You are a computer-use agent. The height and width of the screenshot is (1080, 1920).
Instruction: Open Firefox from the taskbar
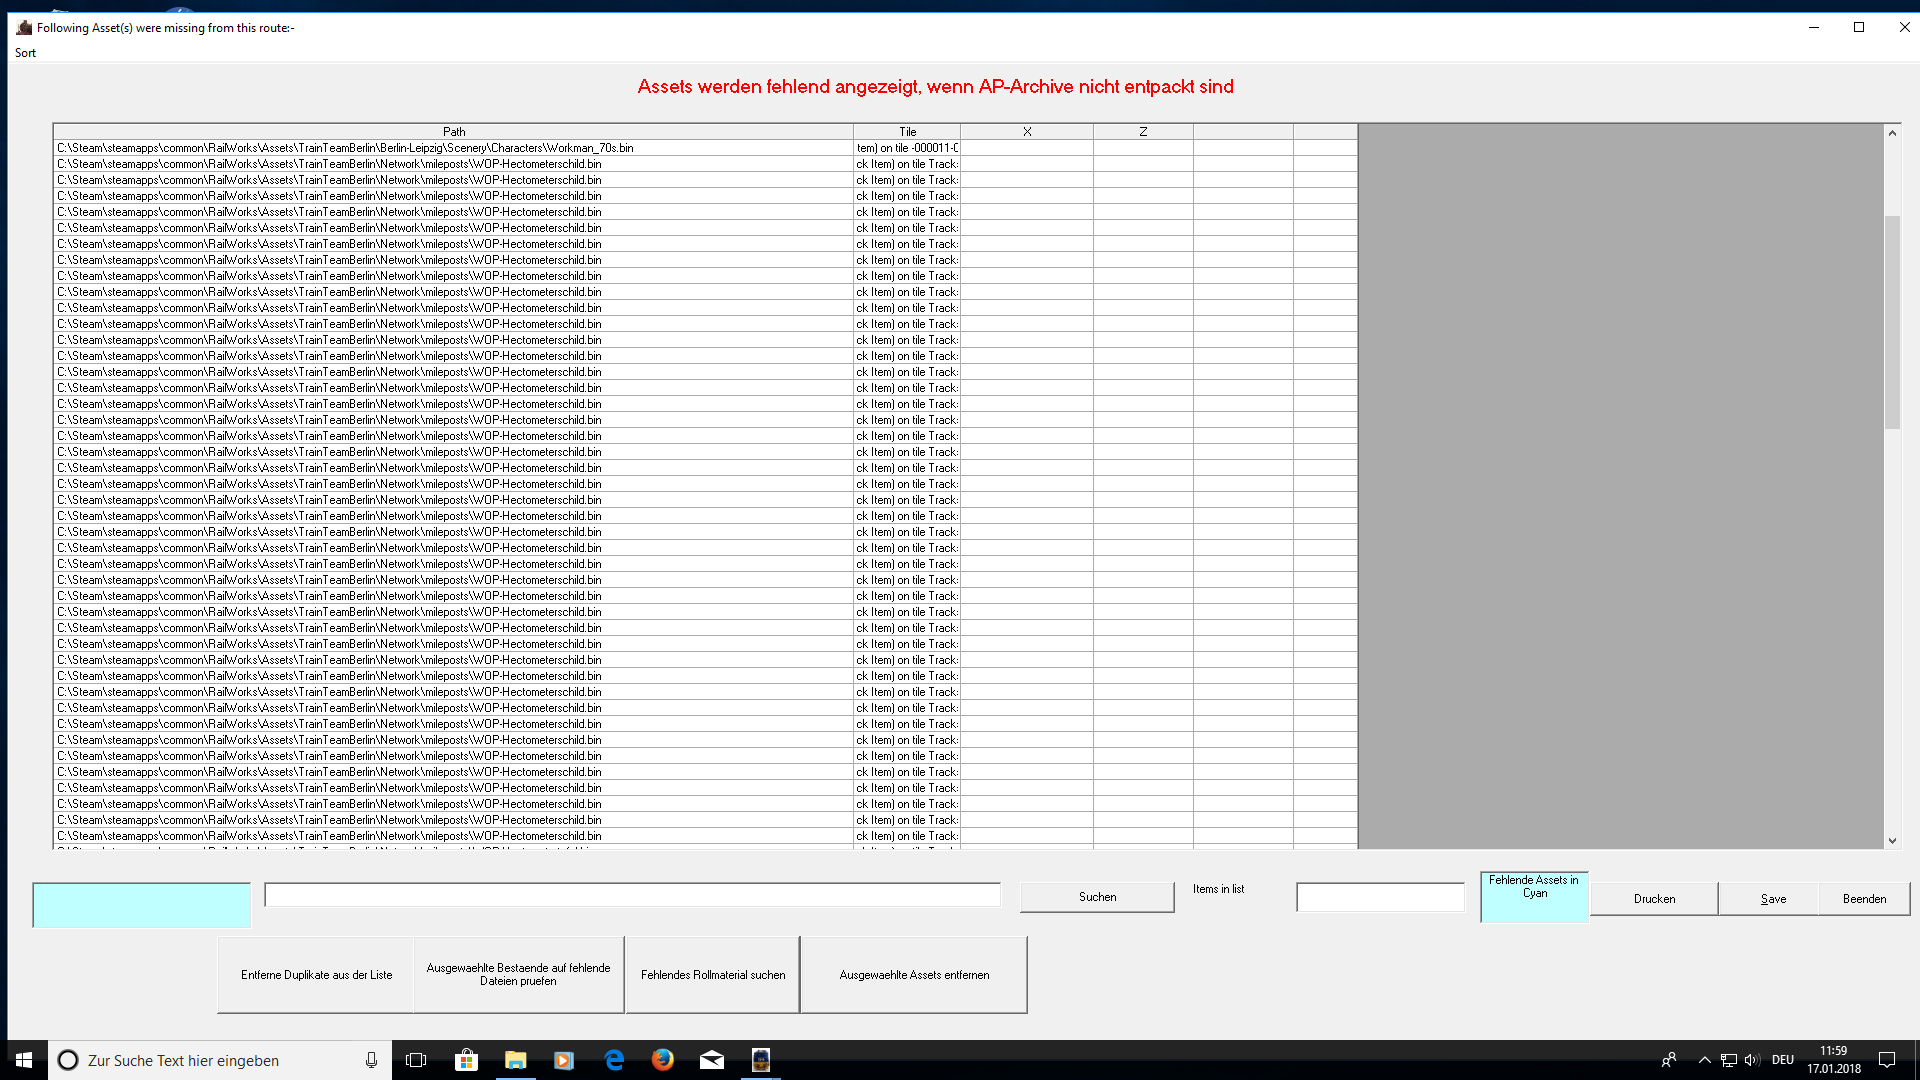pos(663,1060)
